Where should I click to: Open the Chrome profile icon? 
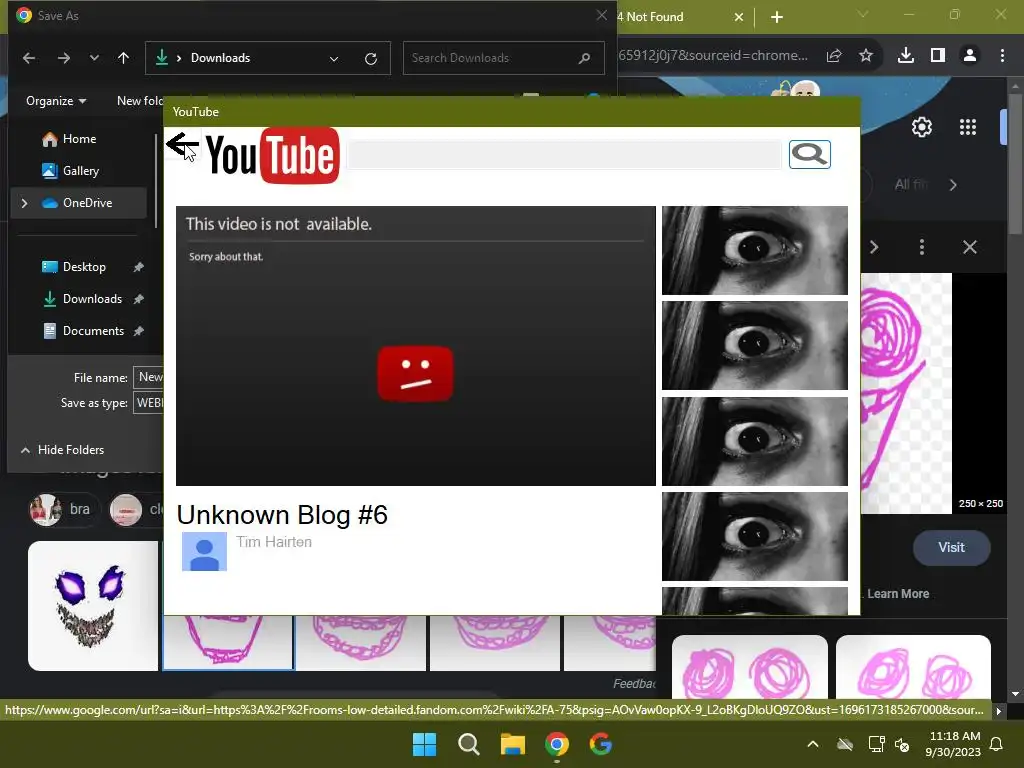coord(970,56)
